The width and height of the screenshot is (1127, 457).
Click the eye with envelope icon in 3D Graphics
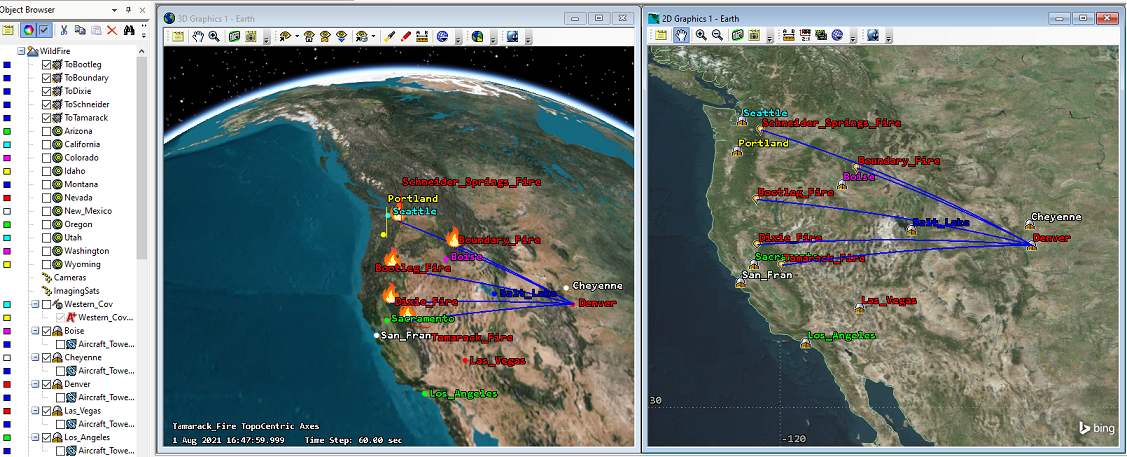pyautogui.click(x=325, y=36)
